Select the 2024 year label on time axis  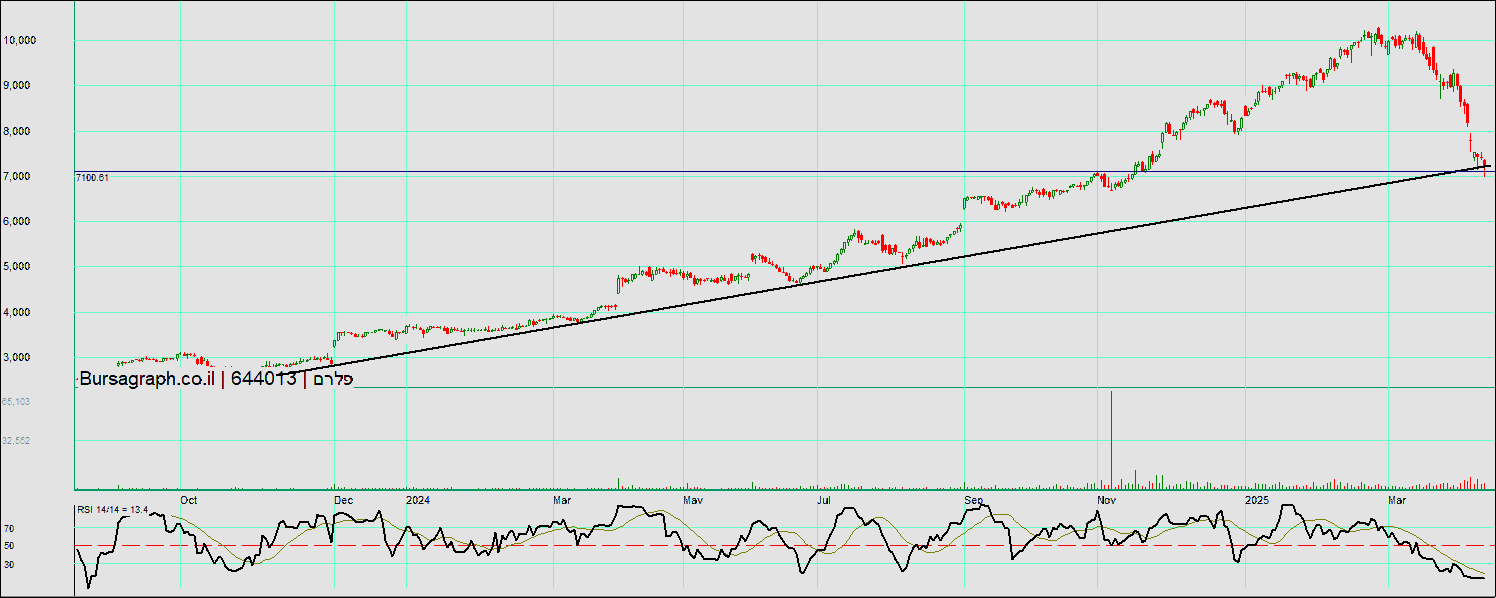click(418, 499)
